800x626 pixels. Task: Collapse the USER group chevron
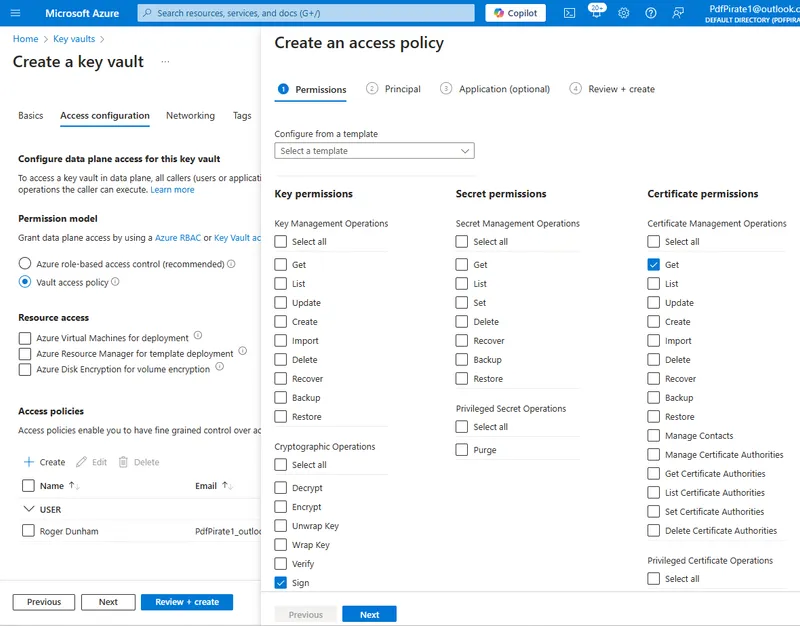29,509
